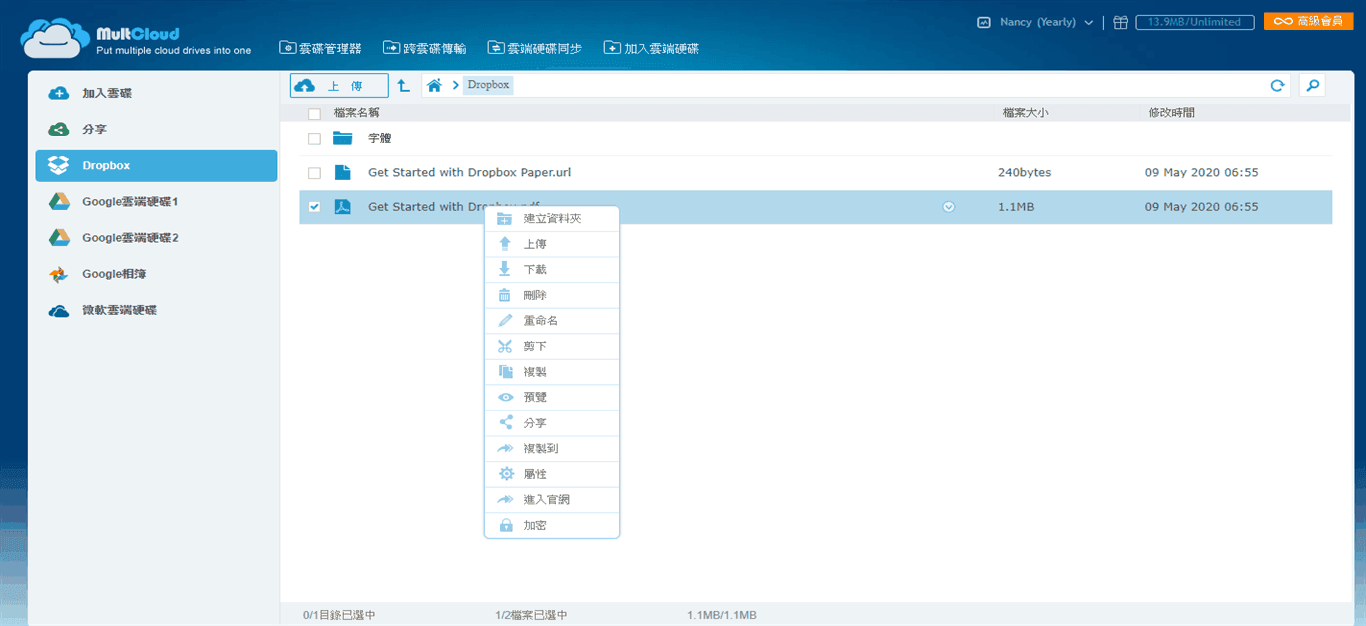
Task: Click the 1.1MB size cell
Action: click(1016, 207)
